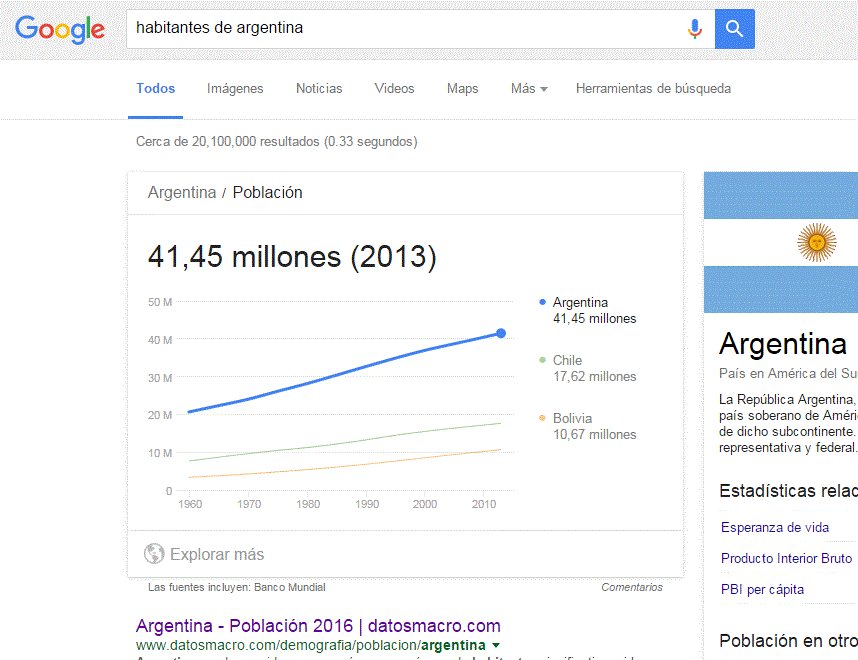Open the Maps tab

coord(462,89)
